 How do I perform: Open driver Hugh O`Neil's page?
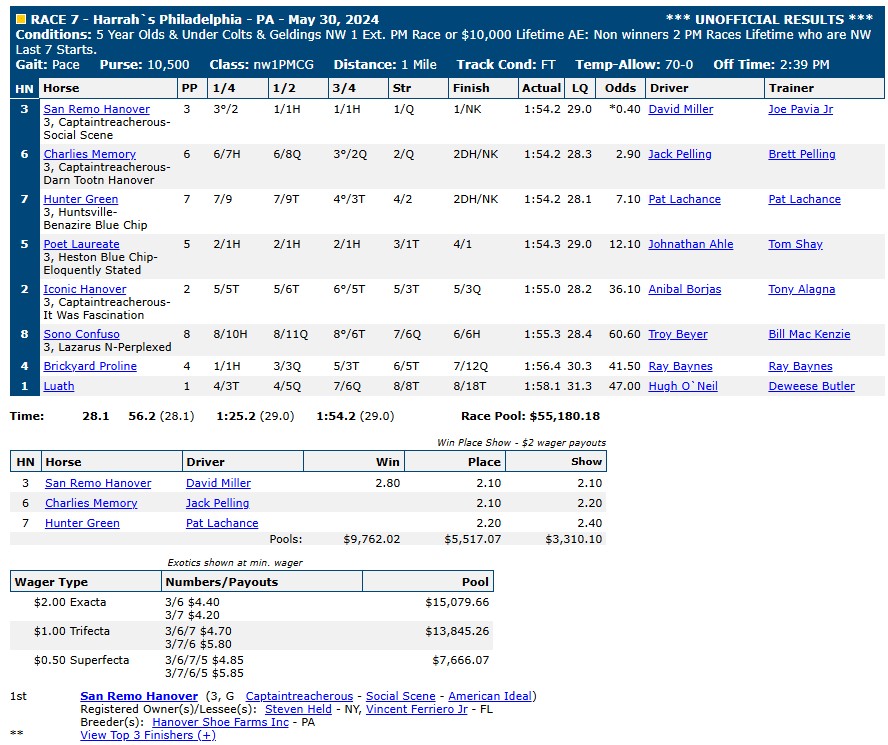tap(683, 386)
